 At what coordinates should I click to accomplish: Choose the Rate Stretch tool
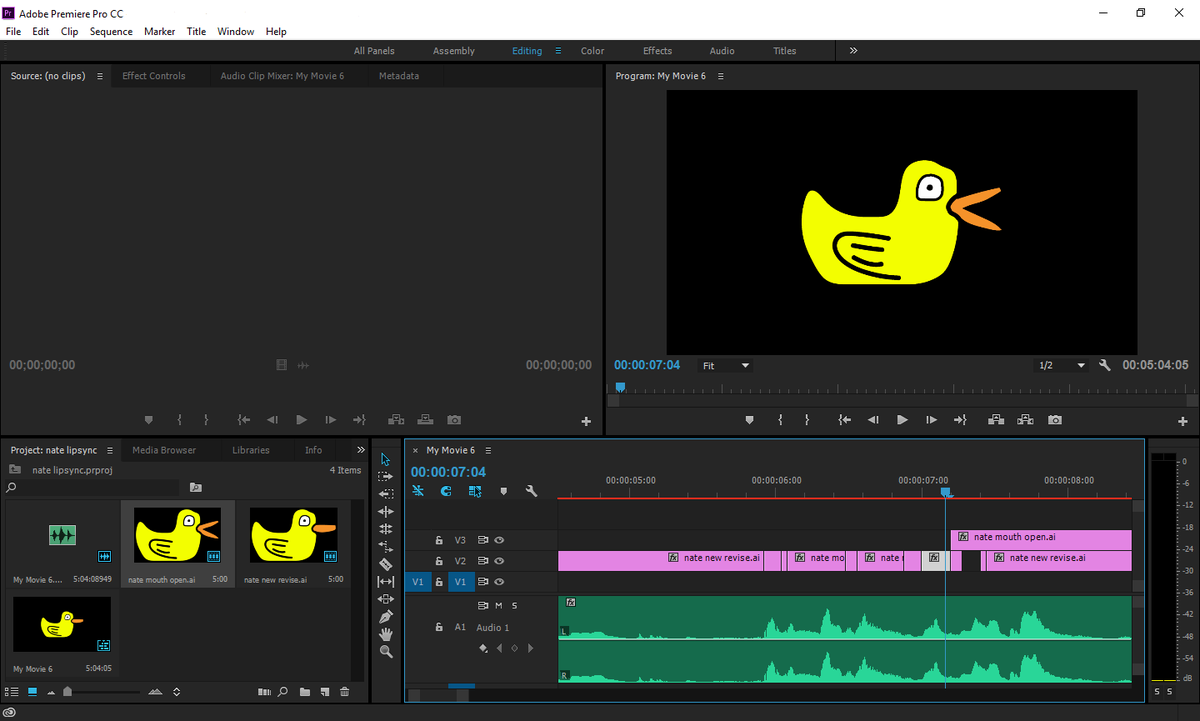[386, 547]
